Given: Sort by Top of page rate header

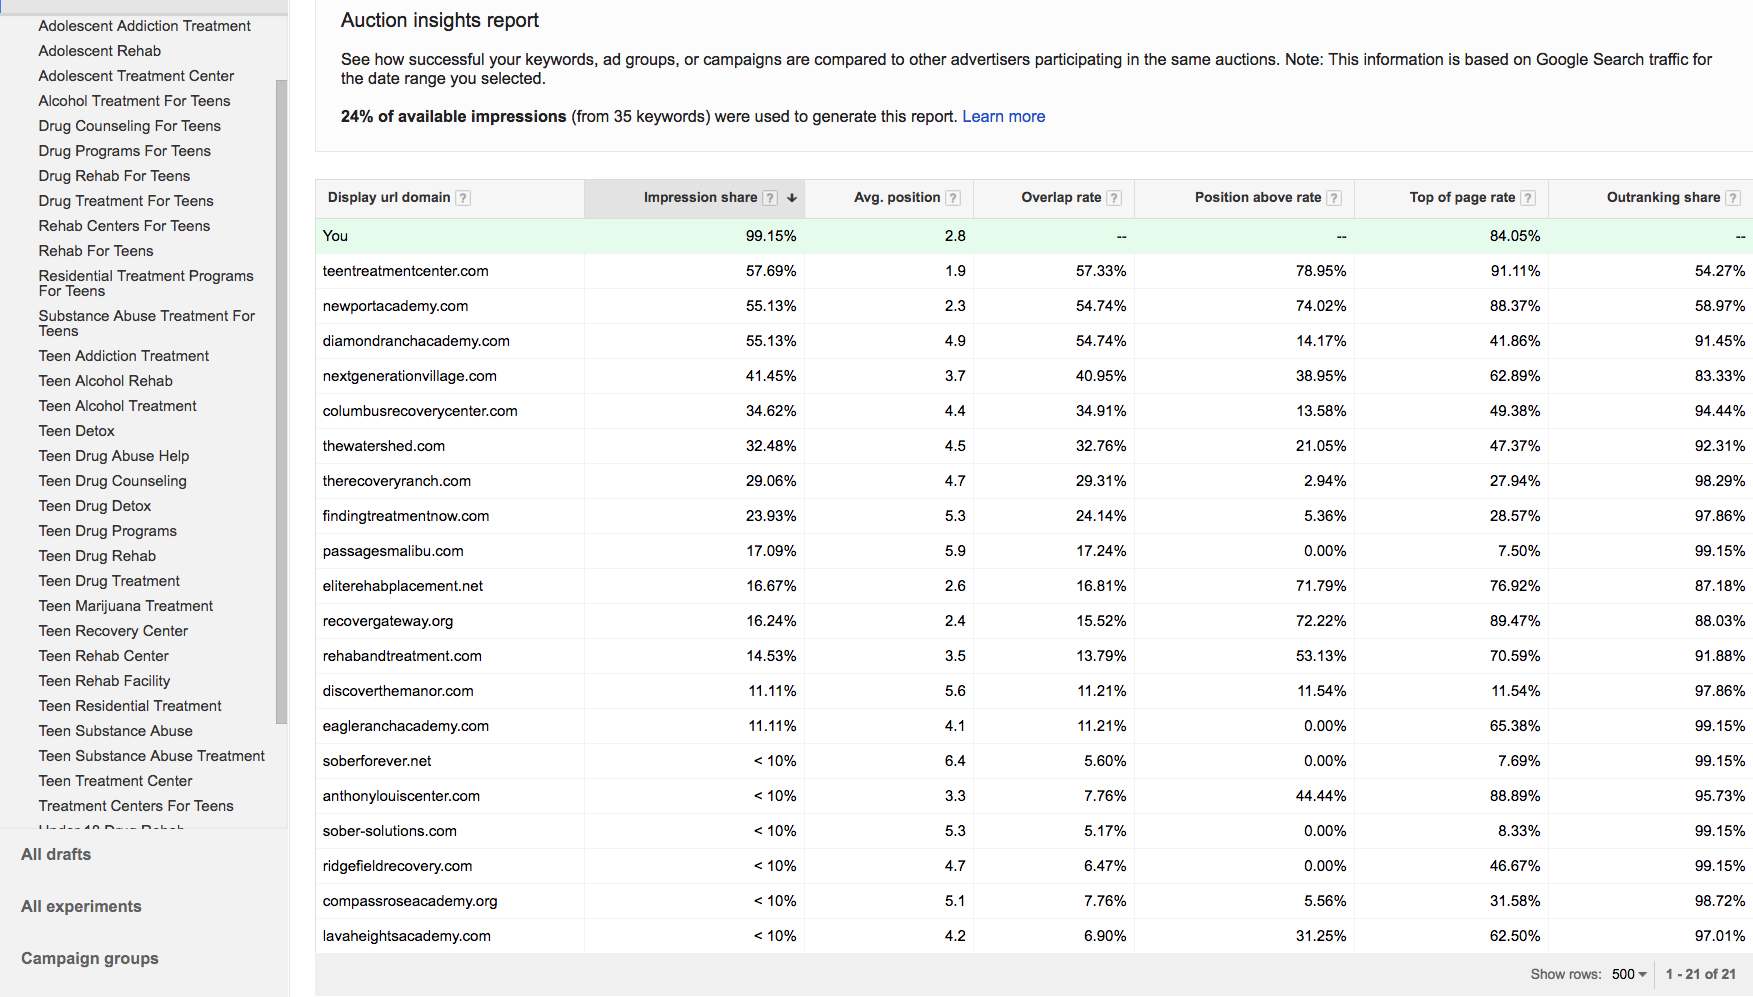Looking at the screenshot, I should click(x=1462, y=197).
